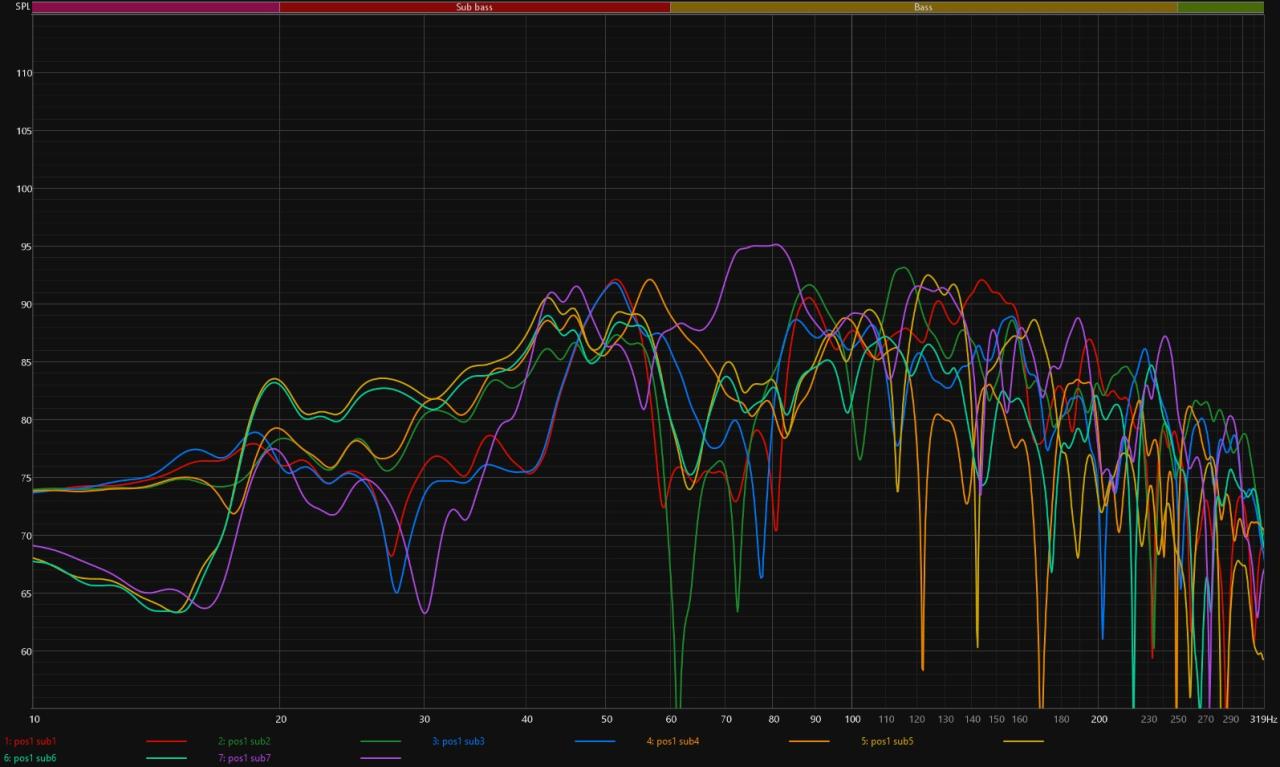Click the SPL axis label

point(15,7)
